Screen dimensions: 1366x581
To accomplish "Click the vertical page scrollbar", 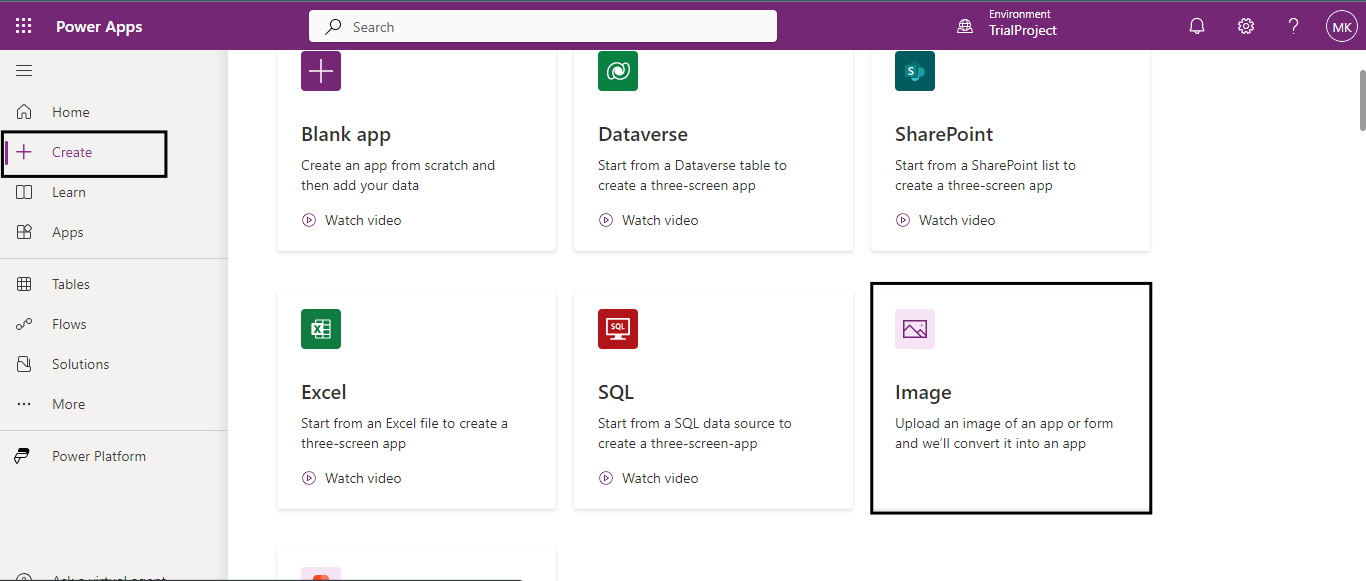I will click(x=1361, y=100).
